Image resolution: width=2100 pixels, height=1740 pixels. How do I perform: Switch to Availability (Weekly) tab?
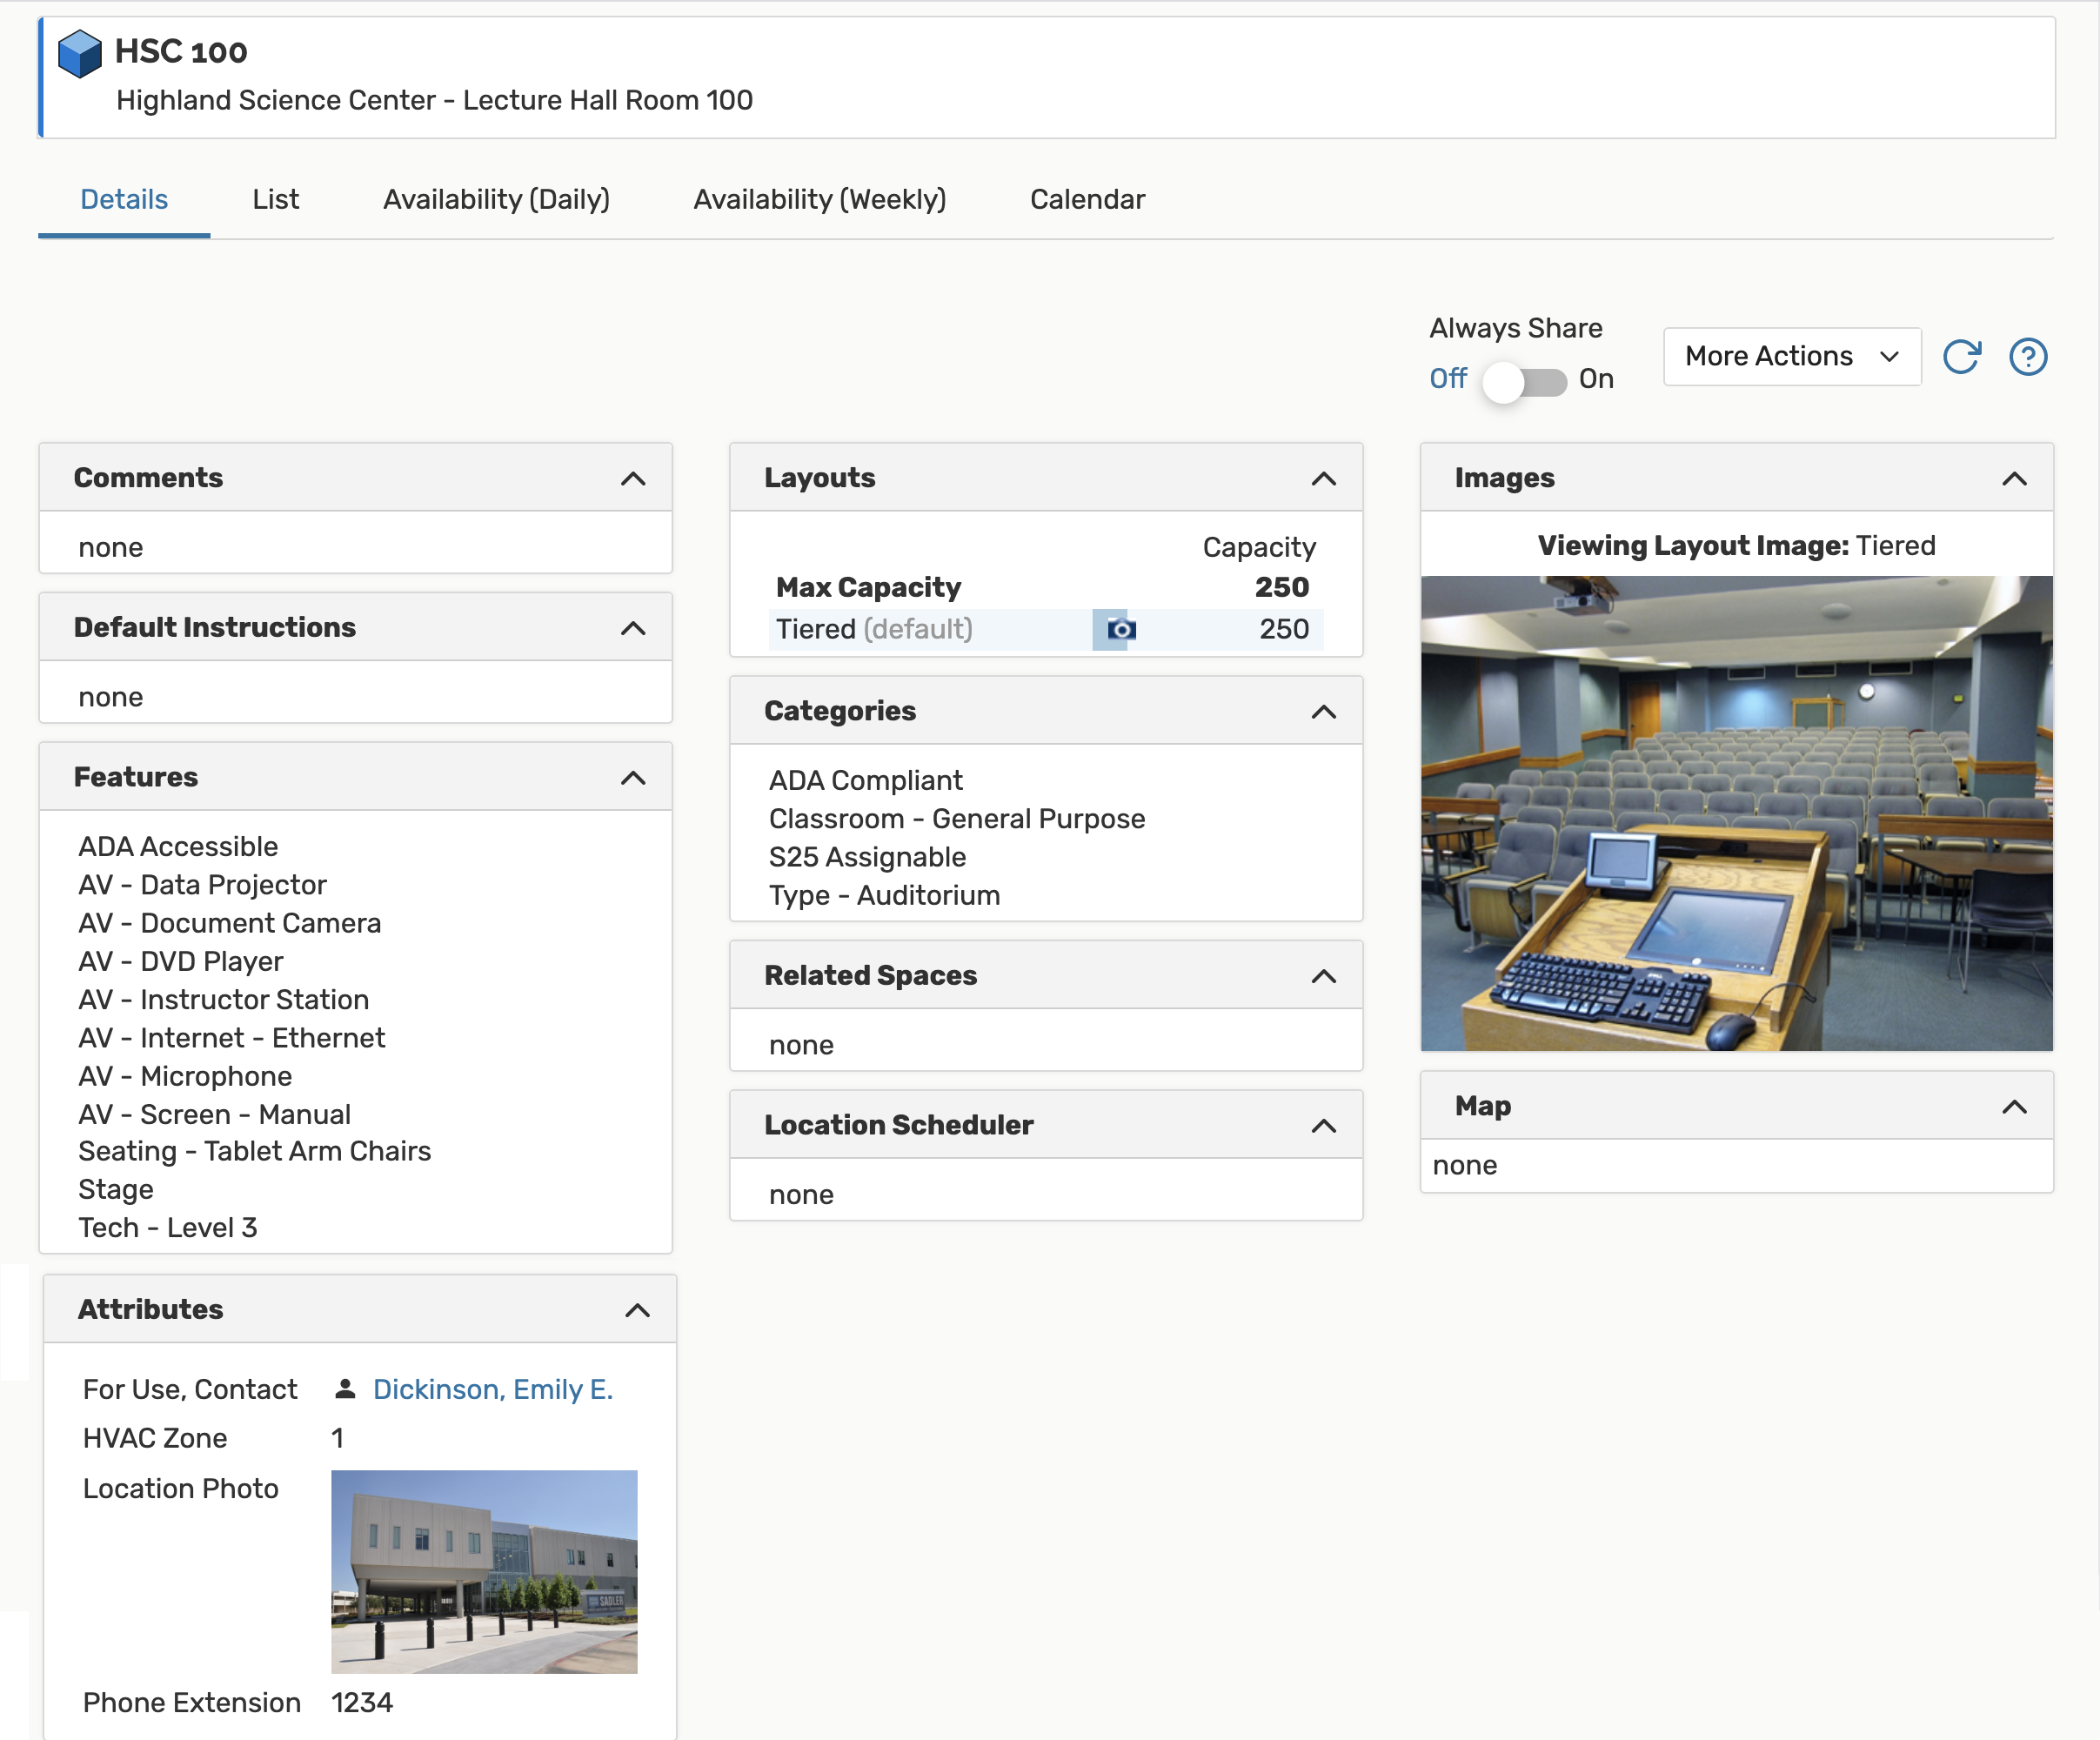click(819, 200)
